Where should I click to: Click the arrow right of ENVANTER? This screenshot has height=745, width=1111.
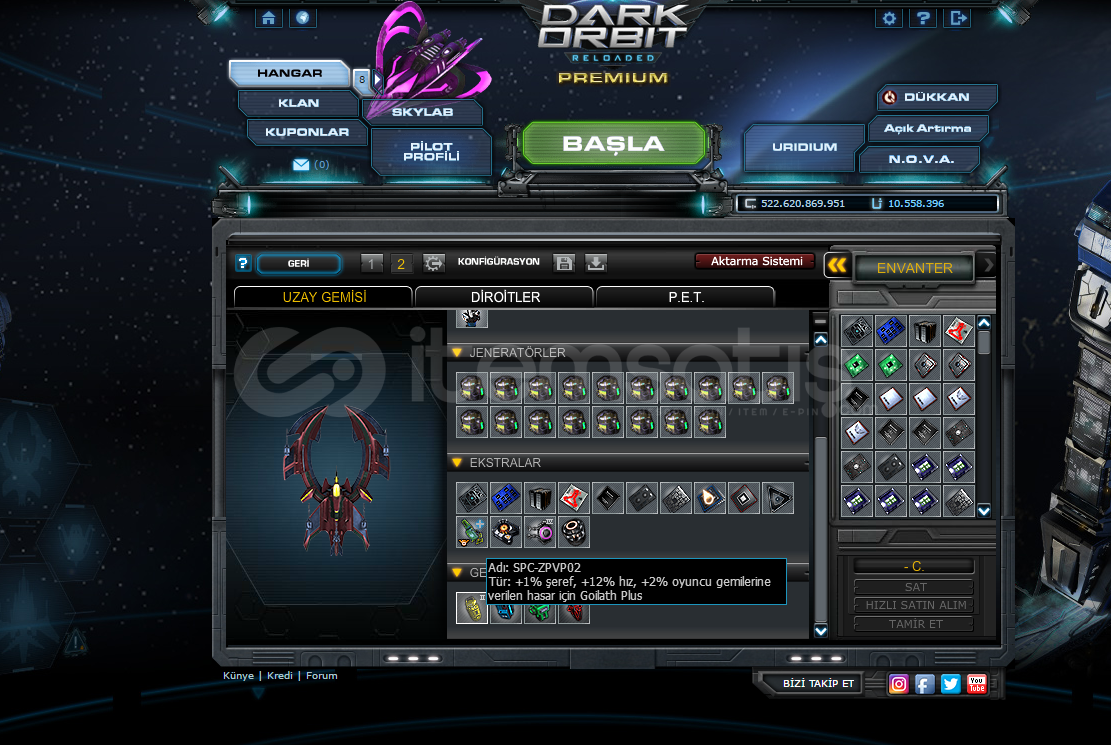point(988,266)
